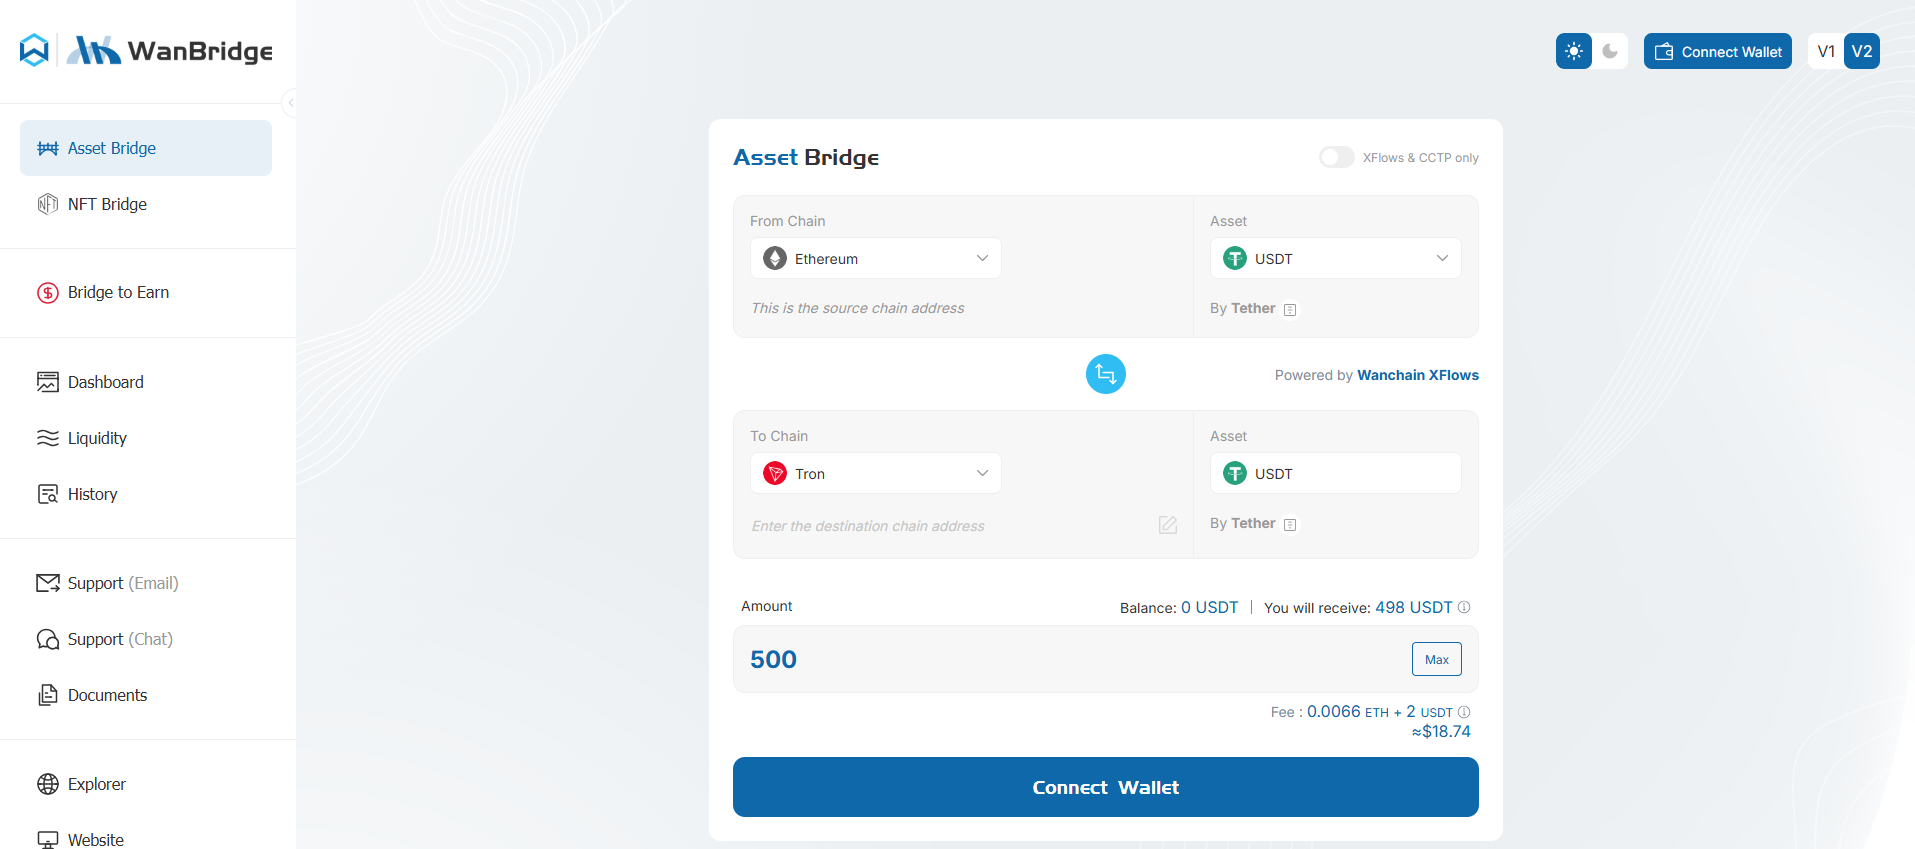Screen dimensions: 1915x849
Task: Click the History search-list icon
Action: coord(48,494)
